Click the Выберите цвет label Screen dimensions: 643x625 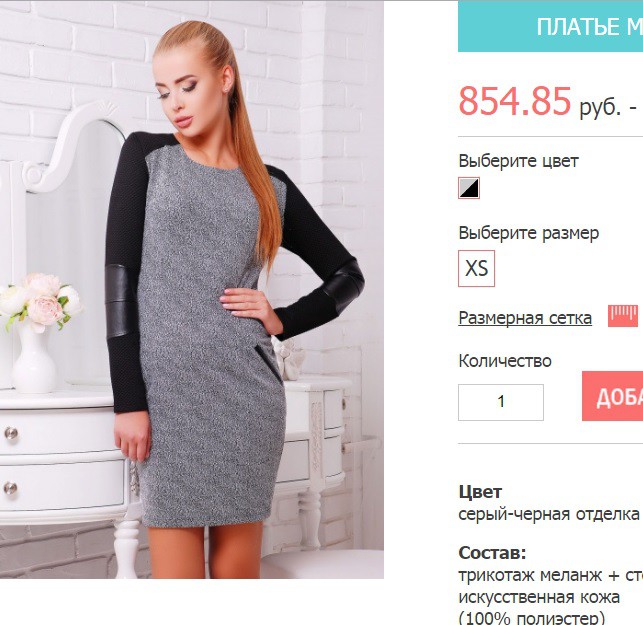click(x=518, y=160)
